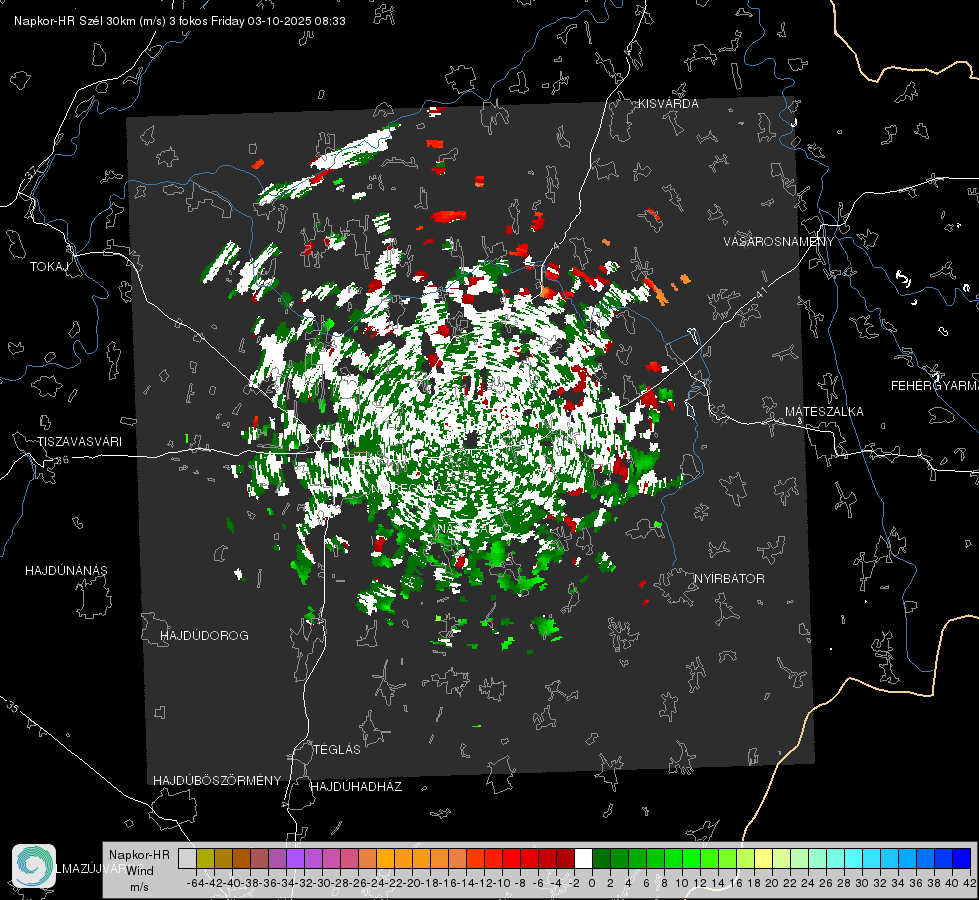Select the cyan swatch between 28 and 30

click(x=853, y=858)
